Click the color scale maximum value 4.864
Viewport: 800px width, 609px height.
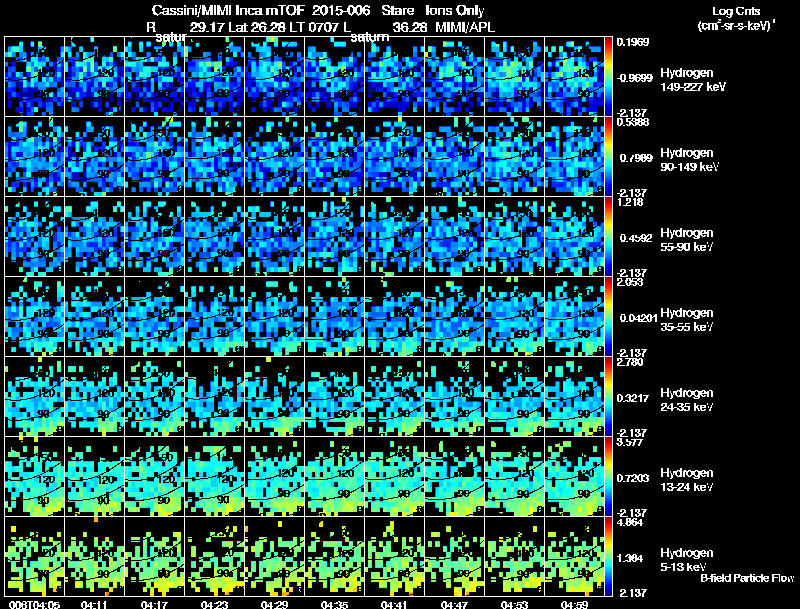[x=630, y=523]
